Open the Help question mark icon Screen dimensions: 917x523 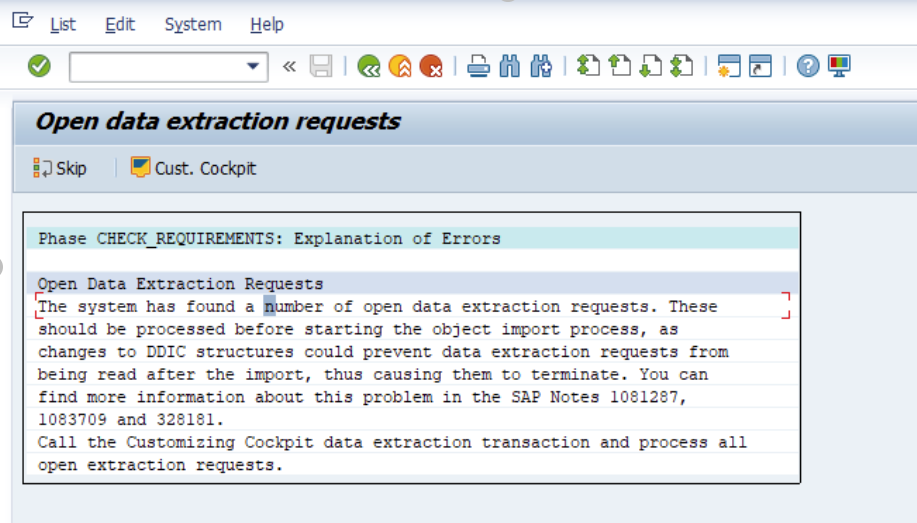[x=808, y=67]
